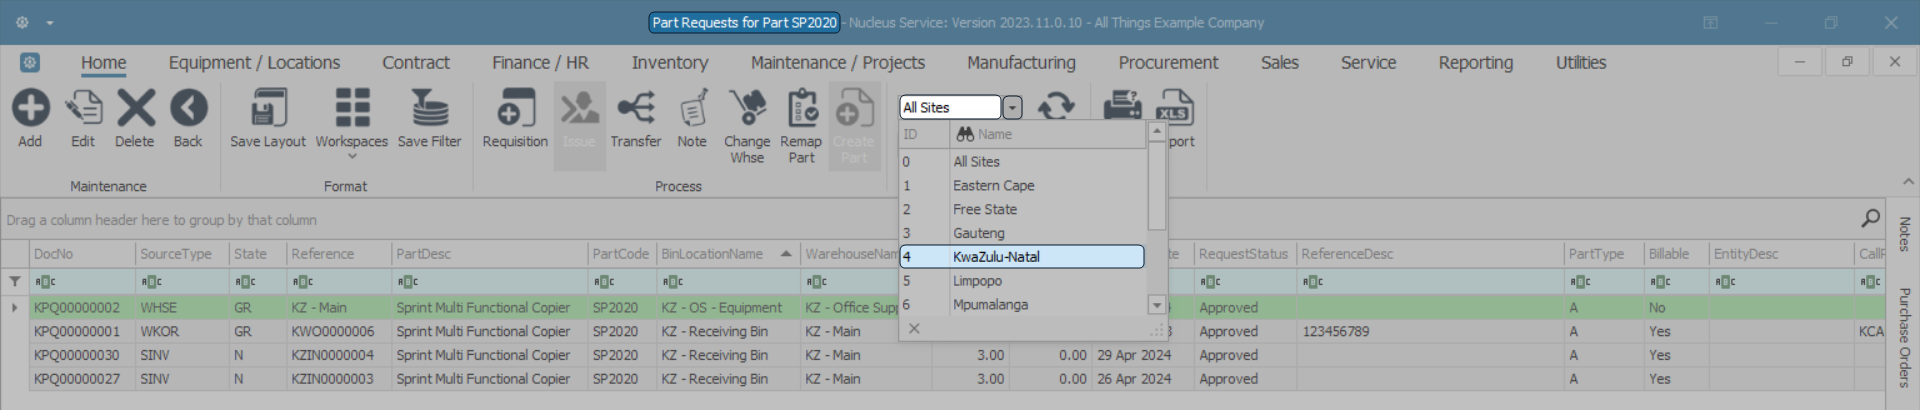Open the All Sites dropdown arrow
This screenshot has width=1920, height=410.
click(x=1013, y=107)
